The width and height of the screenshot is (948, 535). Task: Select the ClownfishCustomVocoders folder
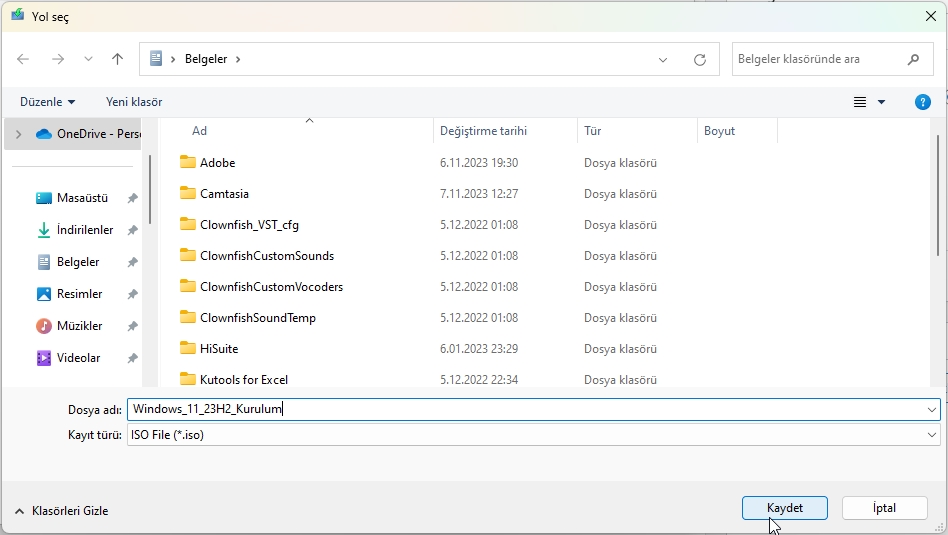[271, 287]
